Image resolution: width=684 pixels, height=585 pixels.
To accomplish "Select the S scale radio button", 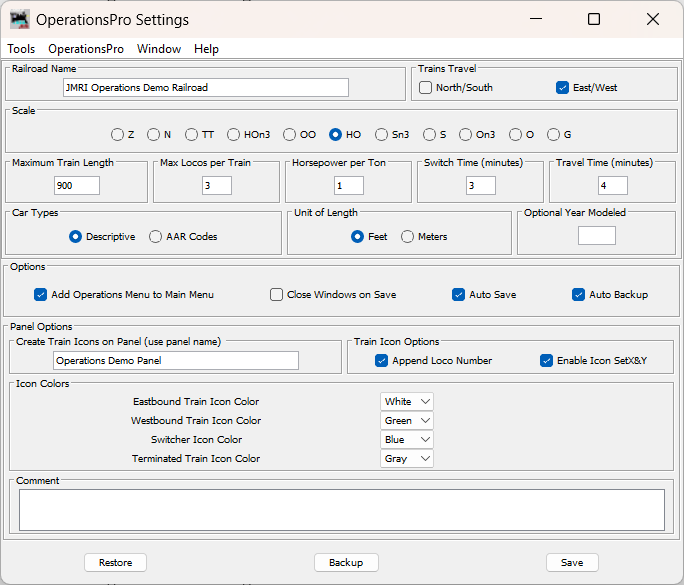I will (x=429, y=134).
